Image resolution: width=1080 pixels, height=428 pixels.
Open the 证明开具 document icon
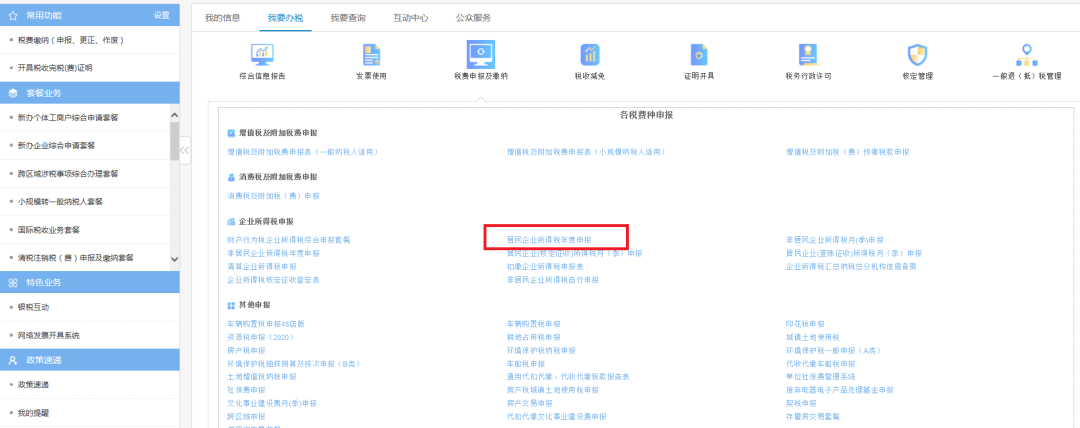coord(699,54)
